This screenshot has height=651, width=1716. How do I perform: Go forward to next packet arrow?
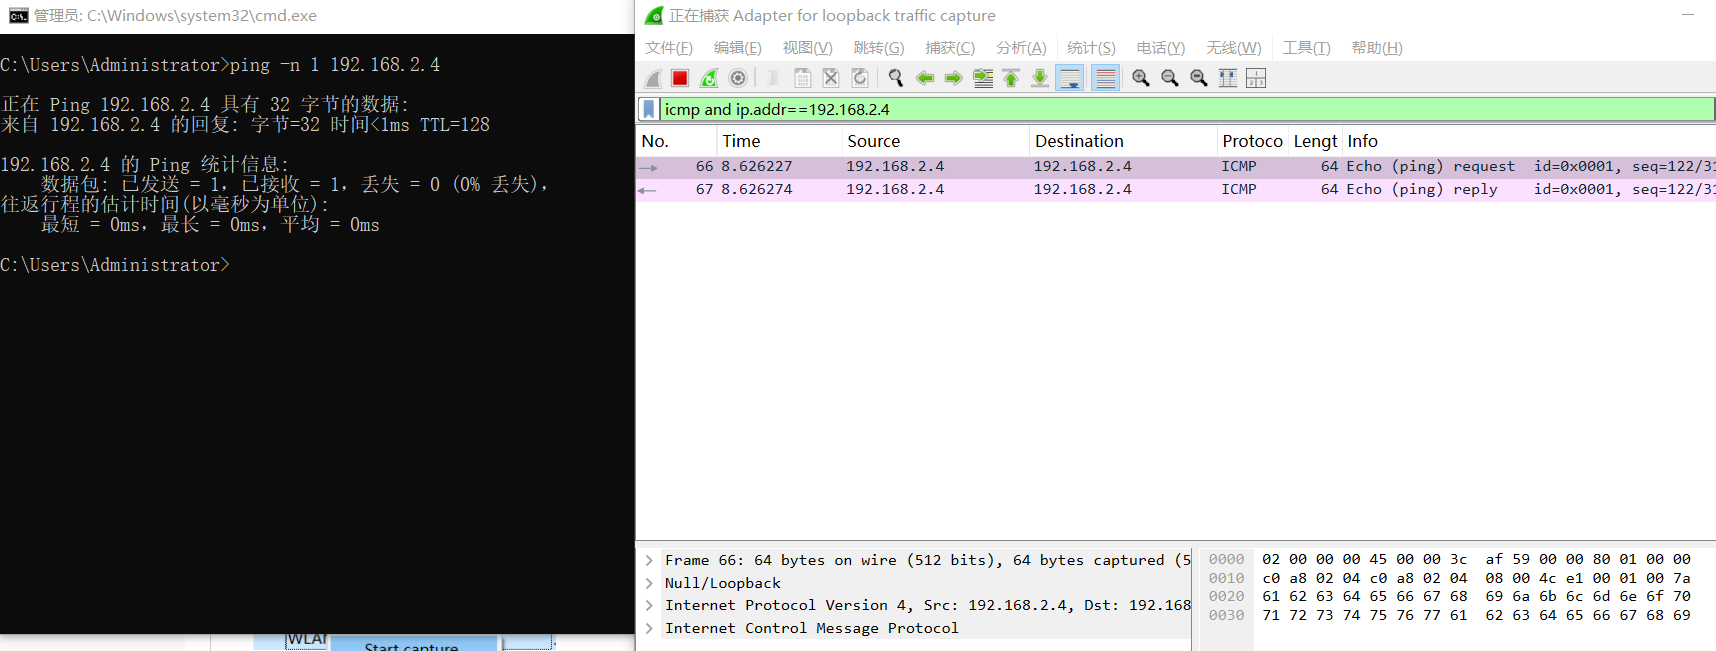[953, 78]
